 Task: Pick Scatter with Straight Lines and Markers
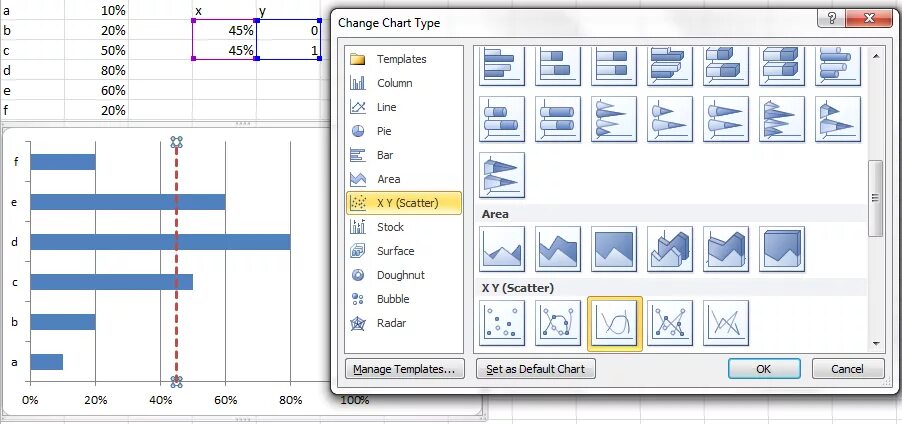coord(672,323)
